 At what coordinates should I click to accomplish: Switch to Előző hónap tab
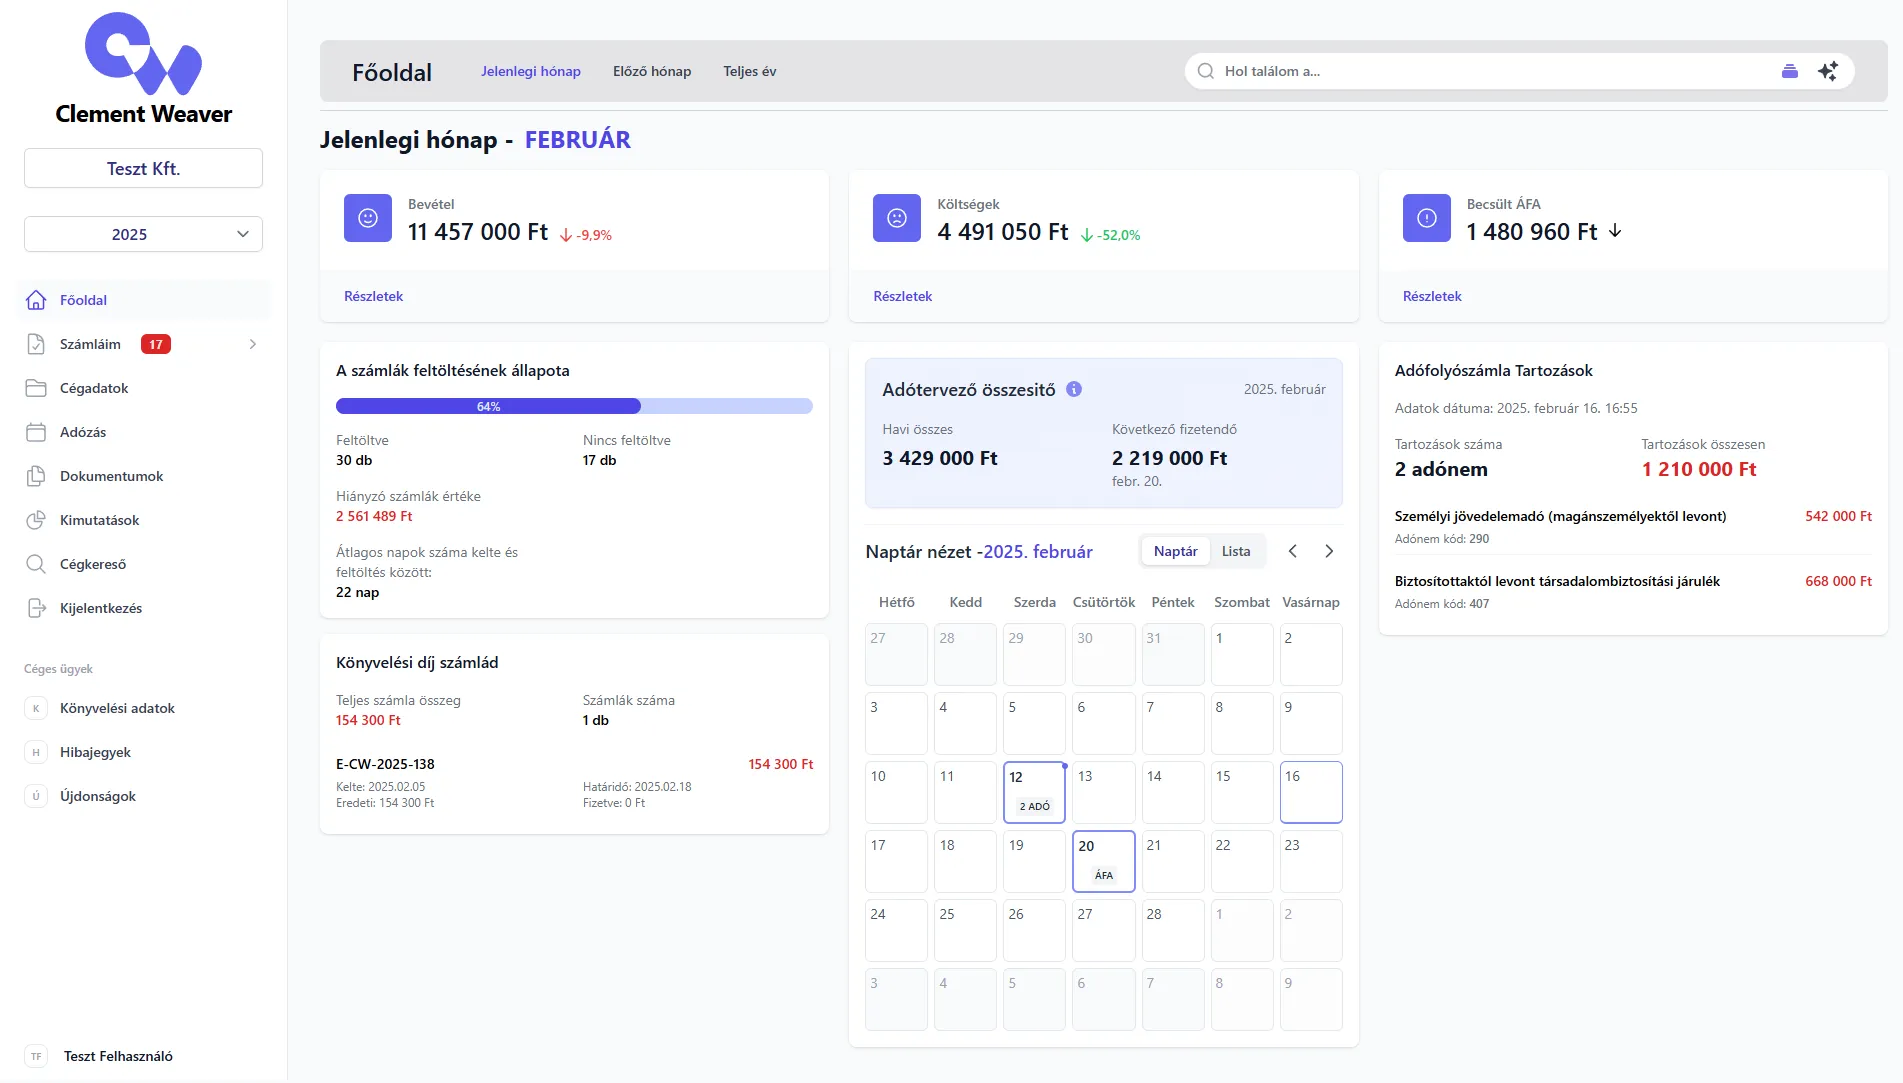651,71
